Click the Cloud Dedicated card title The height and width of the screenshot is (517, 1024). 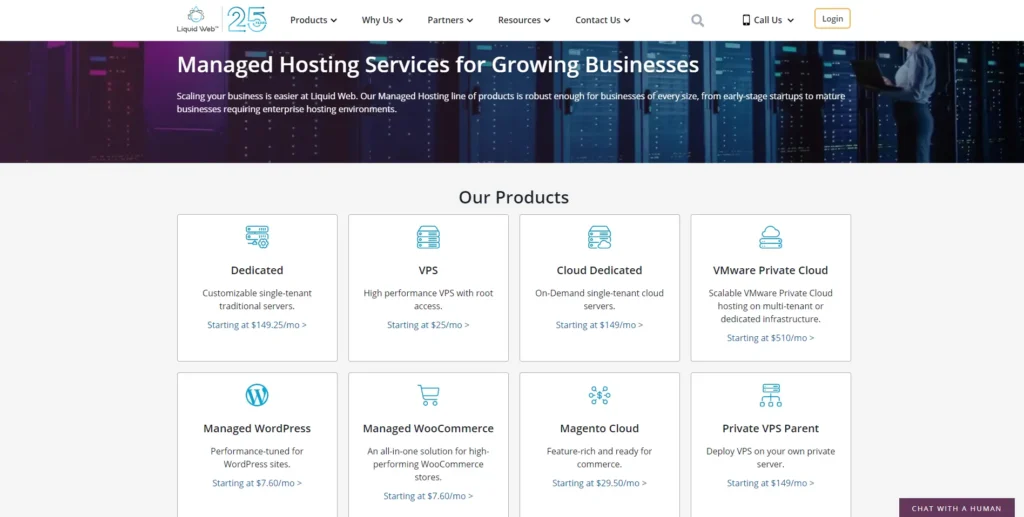pos(599,270)
